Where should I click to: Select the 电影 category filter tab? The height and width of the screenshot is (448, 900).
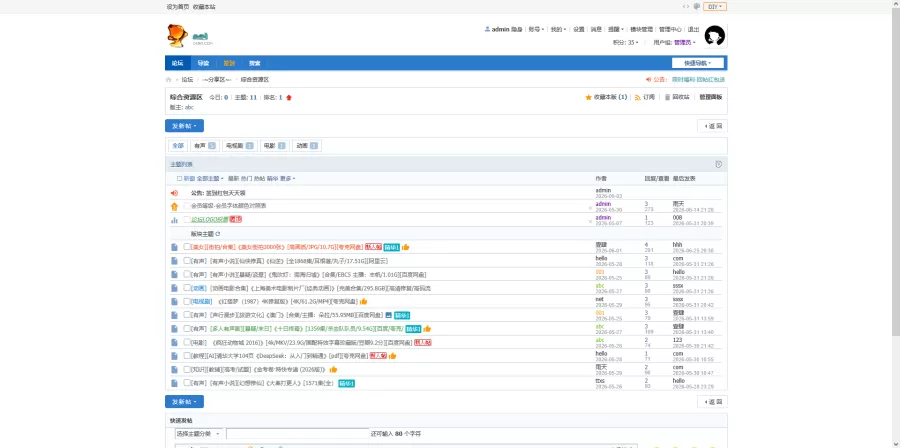pos(274,146)
